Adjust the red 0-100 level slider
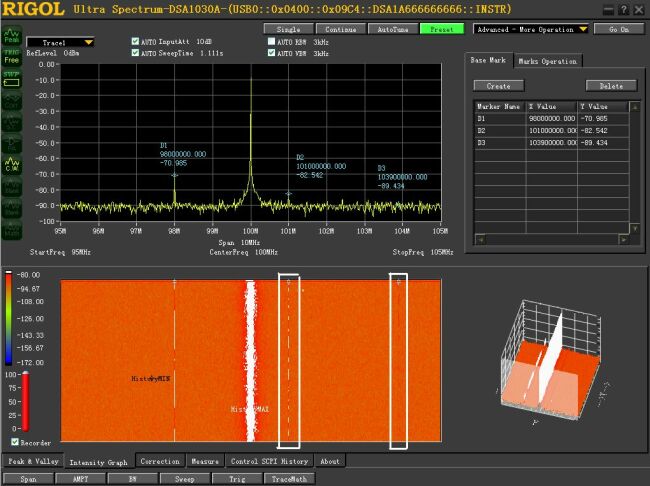The width and height of the screenshot is (650, 486). click(x=23, y=400)
